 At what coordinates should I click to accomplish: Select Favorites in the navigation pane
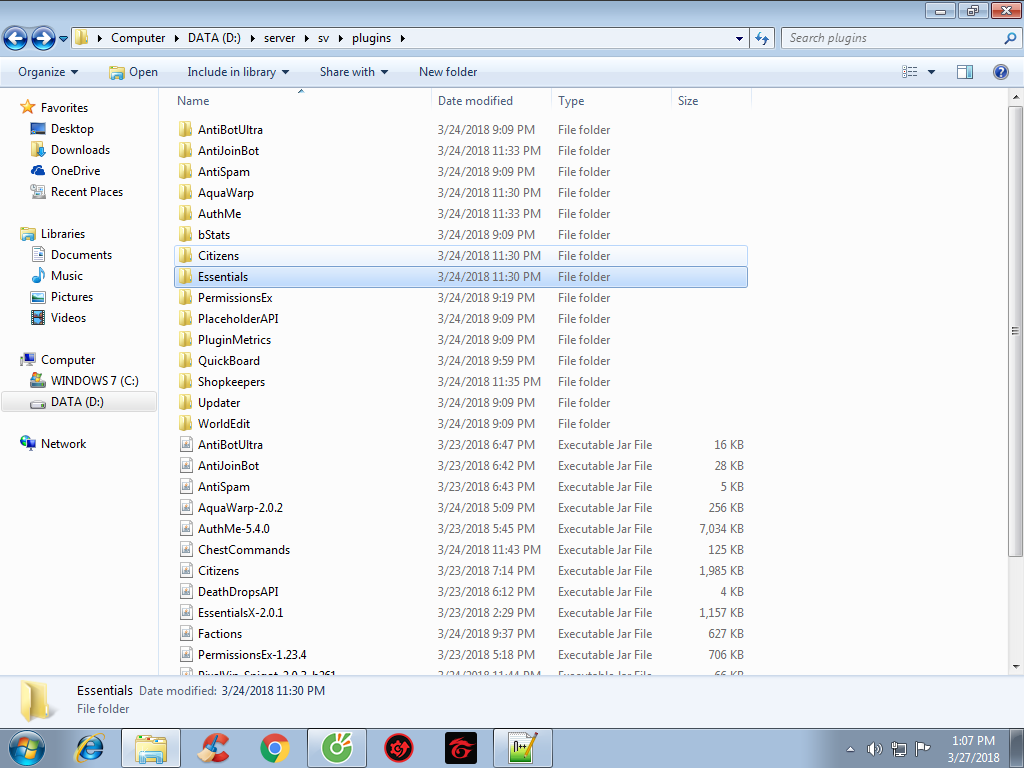click(64, 108)
